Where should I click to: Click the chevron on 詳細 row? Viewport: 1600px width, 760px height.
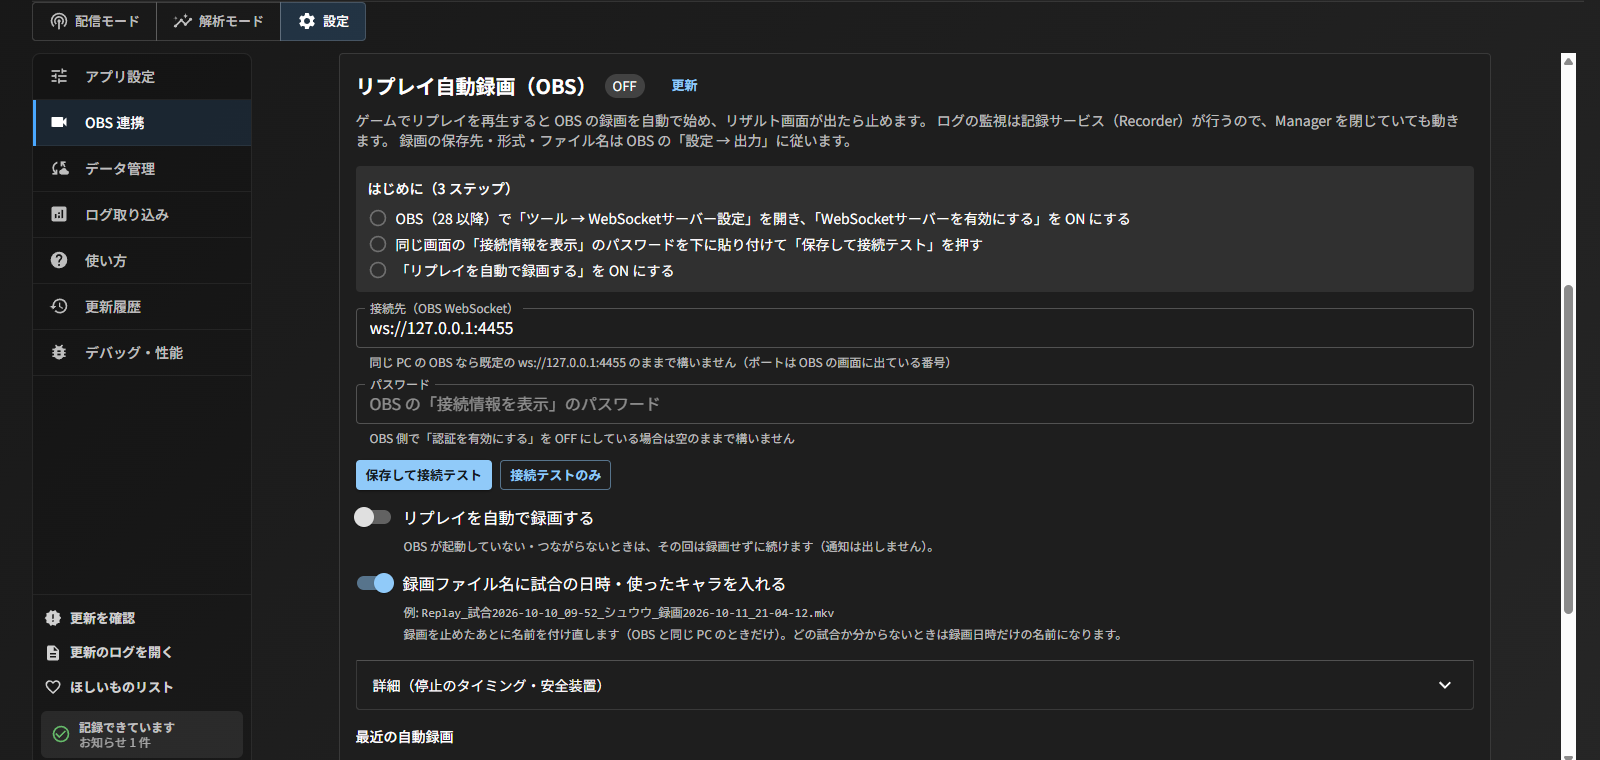1444,685
